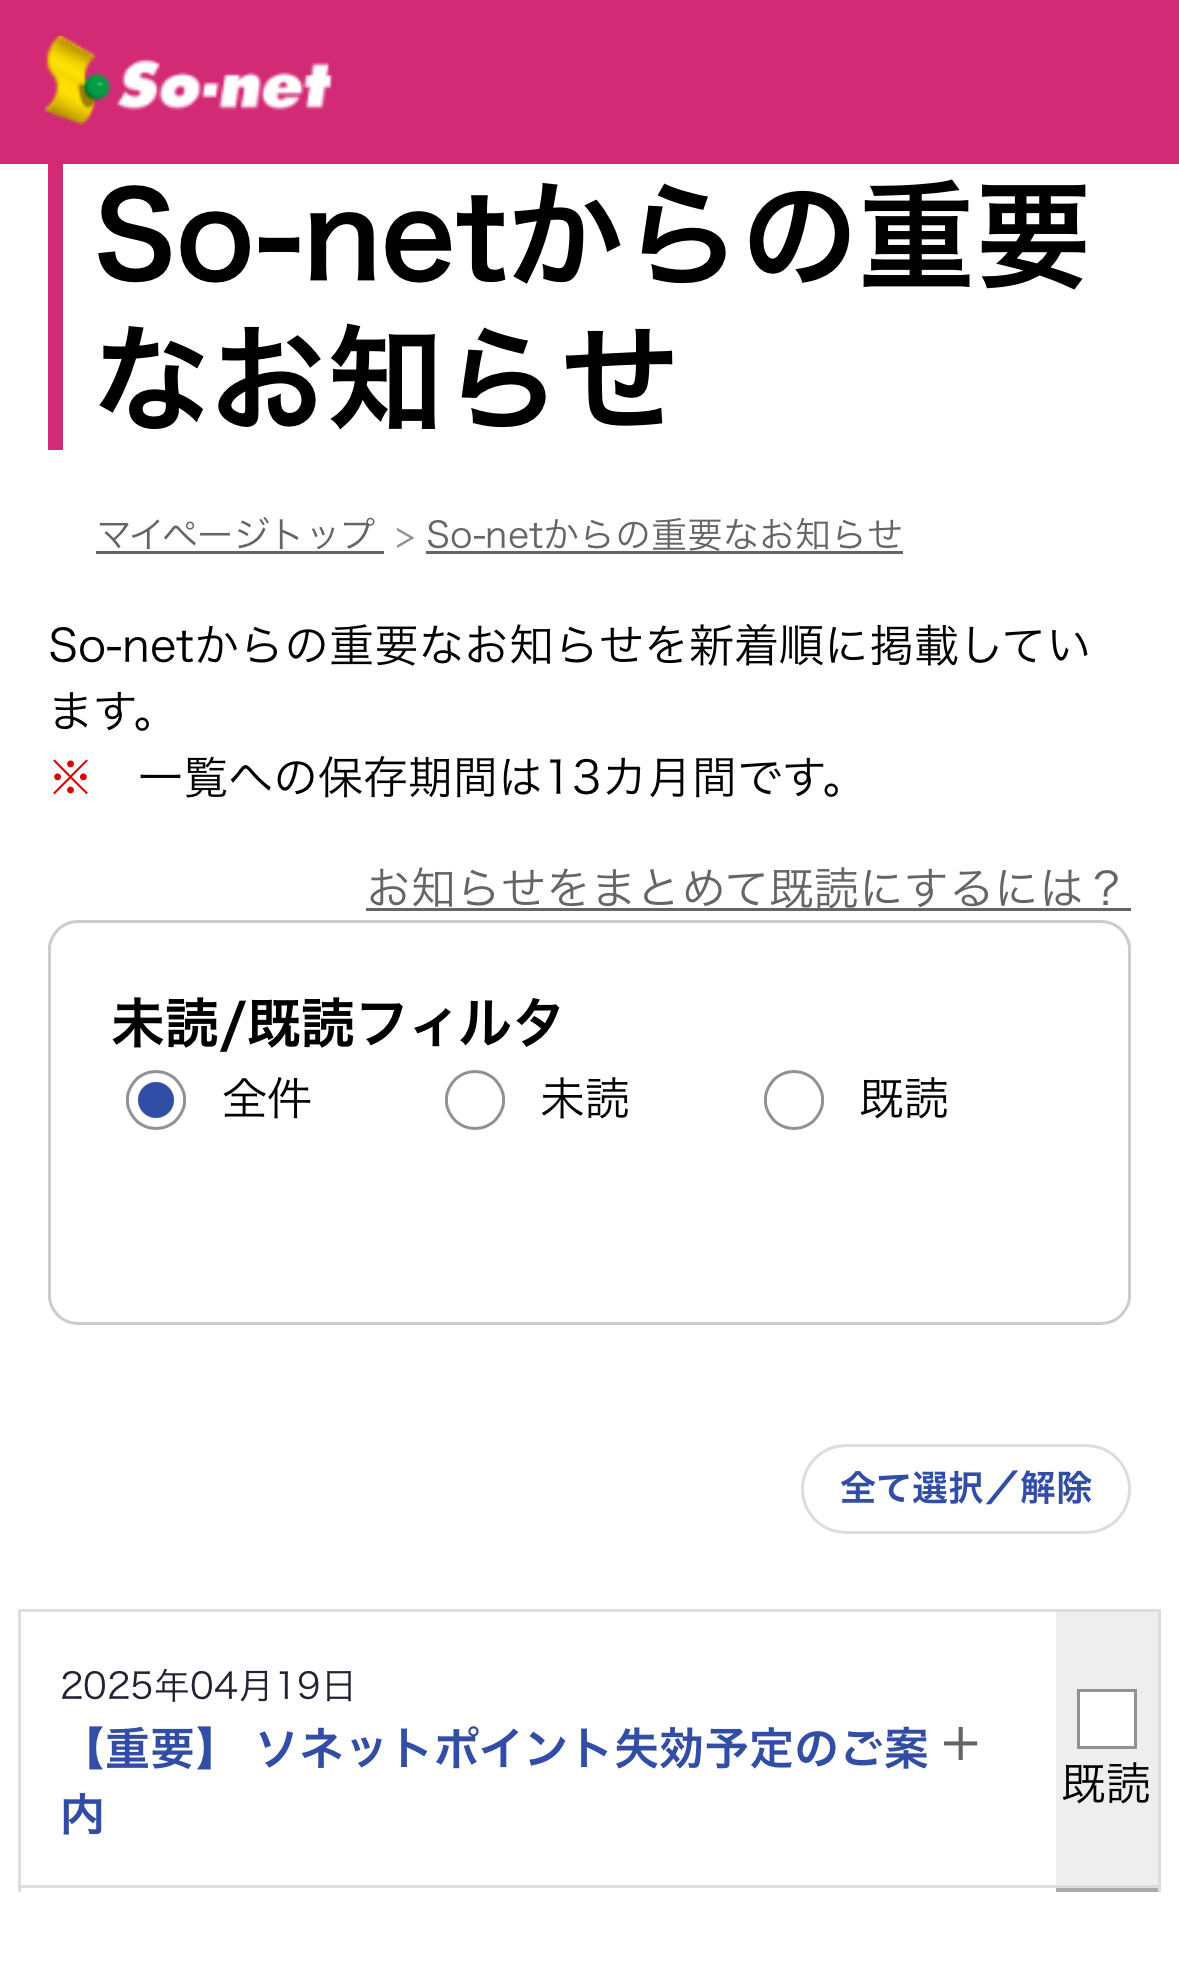Click the 一覧への保存期間は13カ月間です note text
The image size is (1179, 1973).
(495, 777)
